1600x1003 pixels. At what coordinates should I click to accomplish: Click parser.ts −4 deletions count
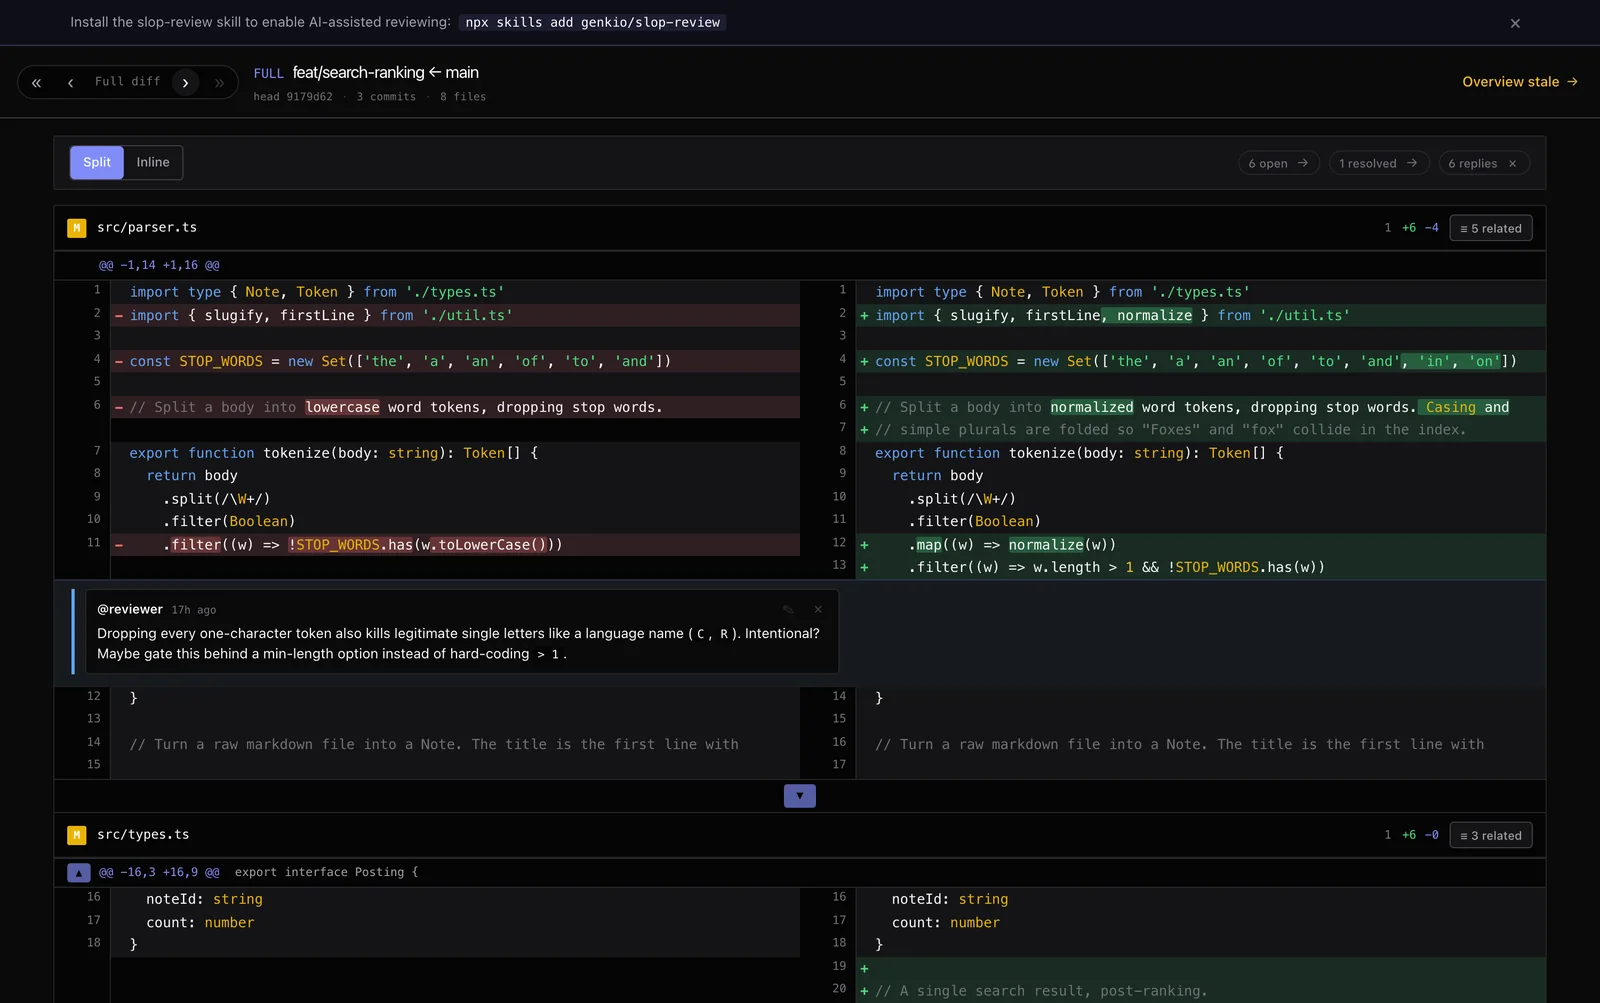[1432, 228]
